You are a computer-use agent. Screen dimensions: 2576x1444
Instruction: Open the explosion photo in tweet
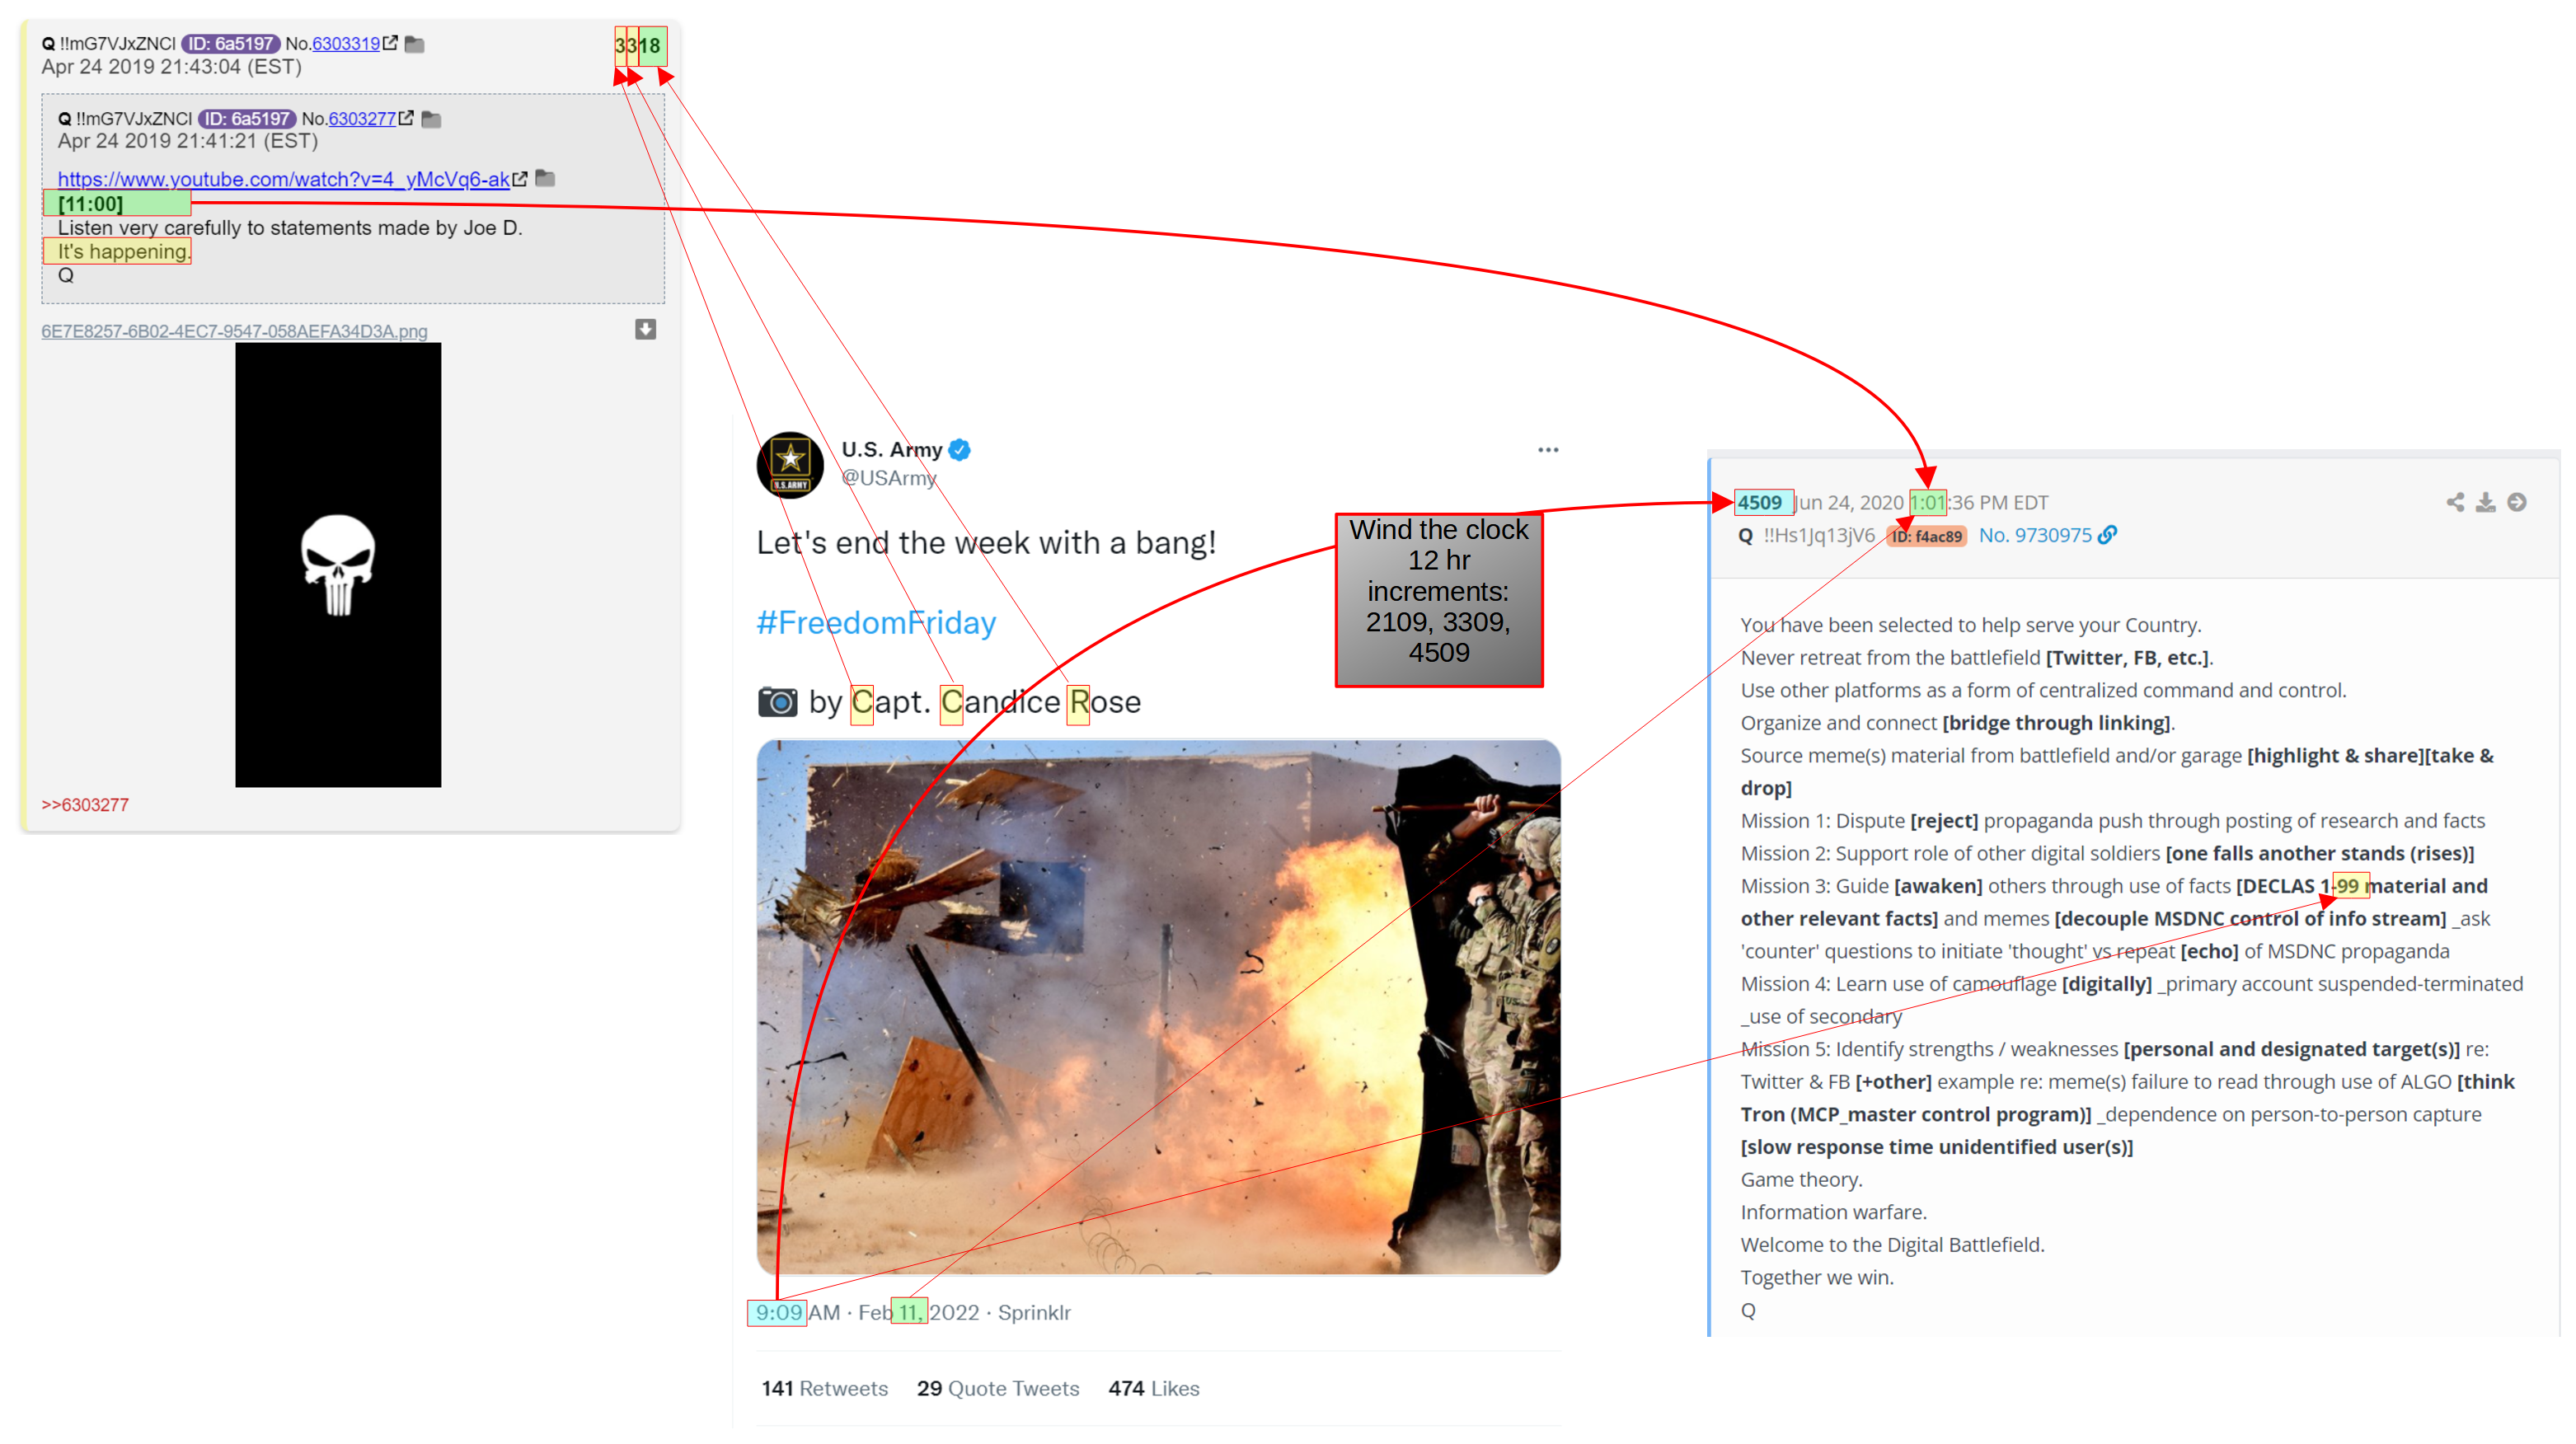coord(1158,1007)
